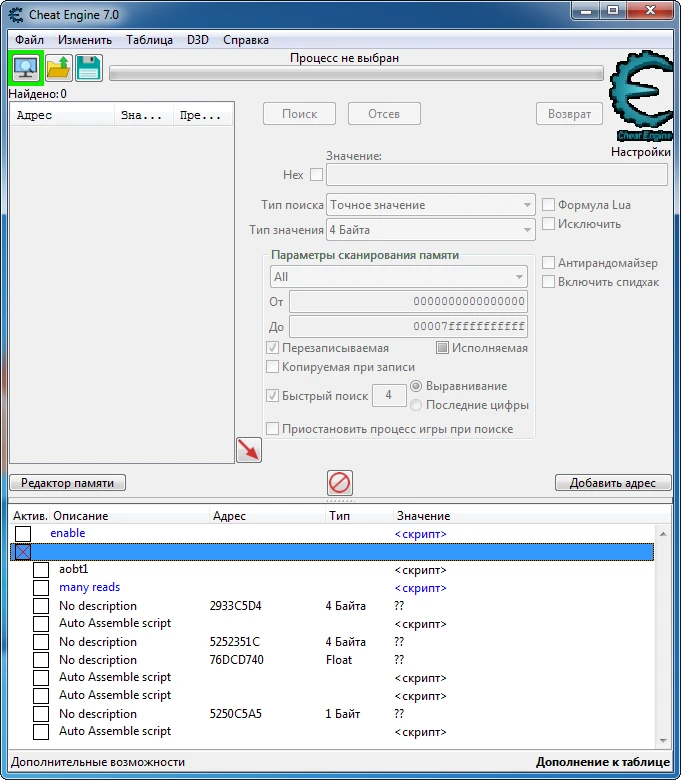Toggle the Перезаписываемая checkbox
The image size is (681, 780).
pos(273,347)
